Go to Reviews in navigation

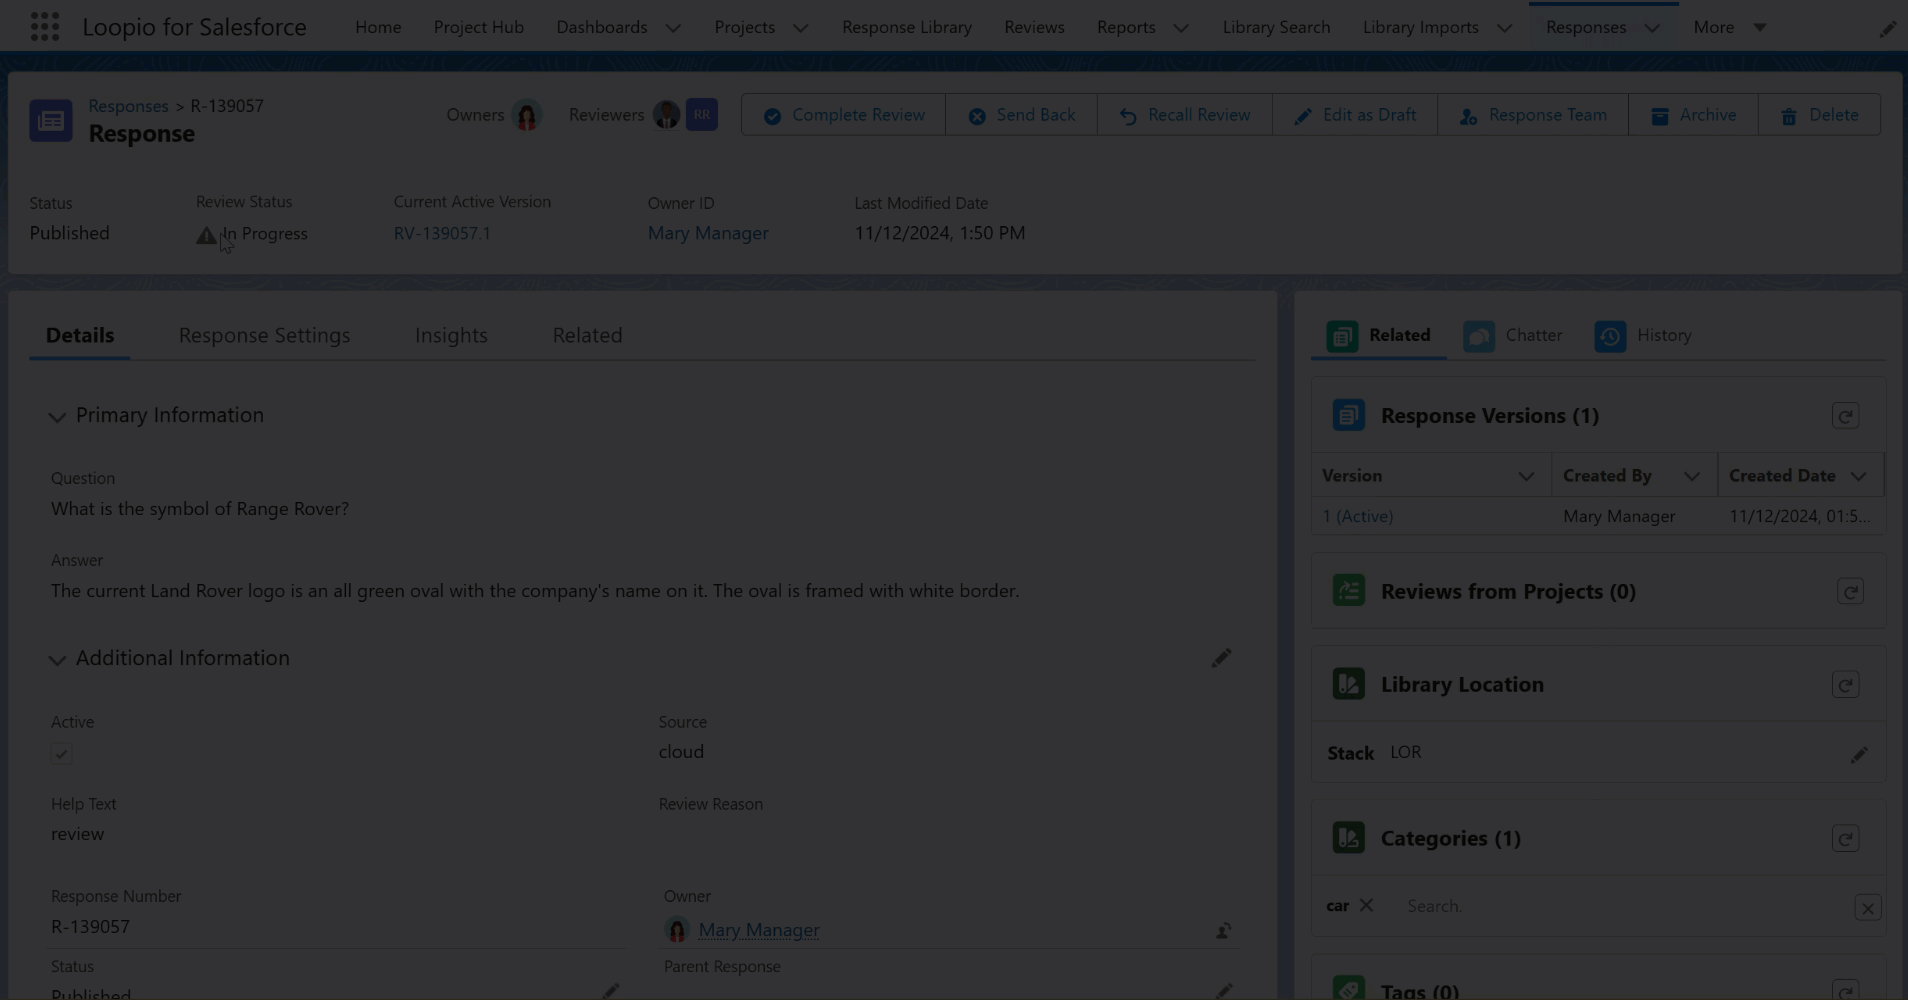pyautogui.click(x=1034, y=27)
